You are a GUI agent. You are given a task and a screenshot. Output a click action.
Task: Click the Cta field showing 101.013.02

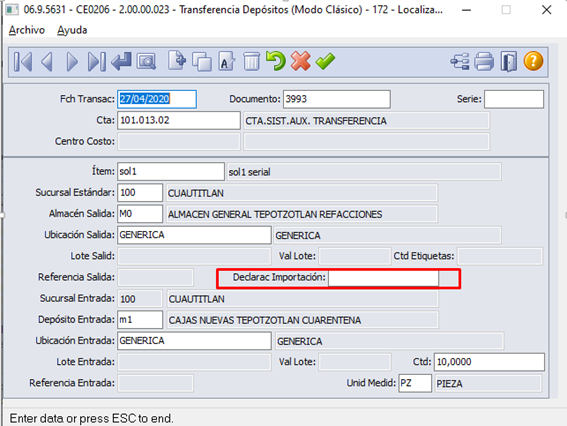pyautogui.click(x=179, y=120)
